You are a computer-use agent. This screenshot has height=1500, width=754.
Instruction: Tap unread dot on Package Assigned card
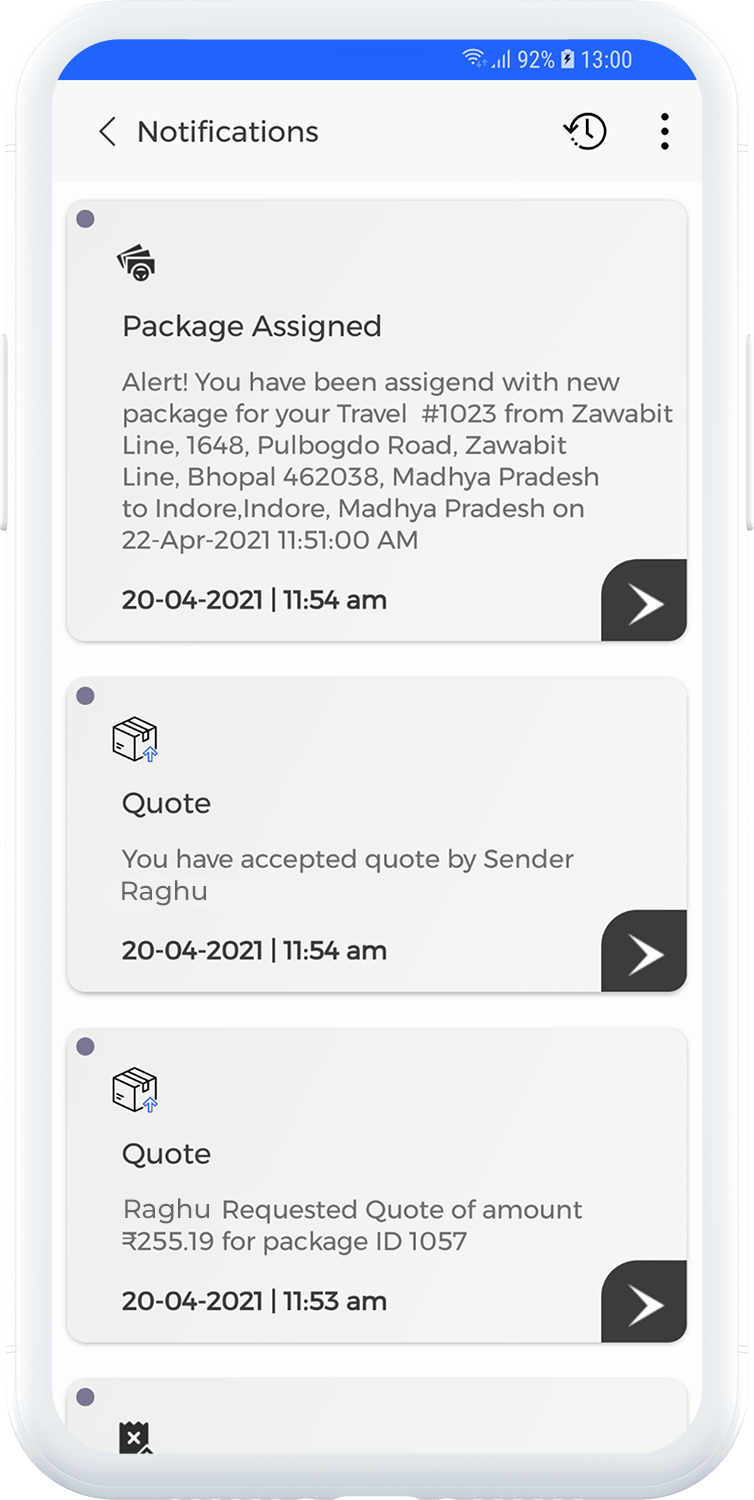coord(86,219)
